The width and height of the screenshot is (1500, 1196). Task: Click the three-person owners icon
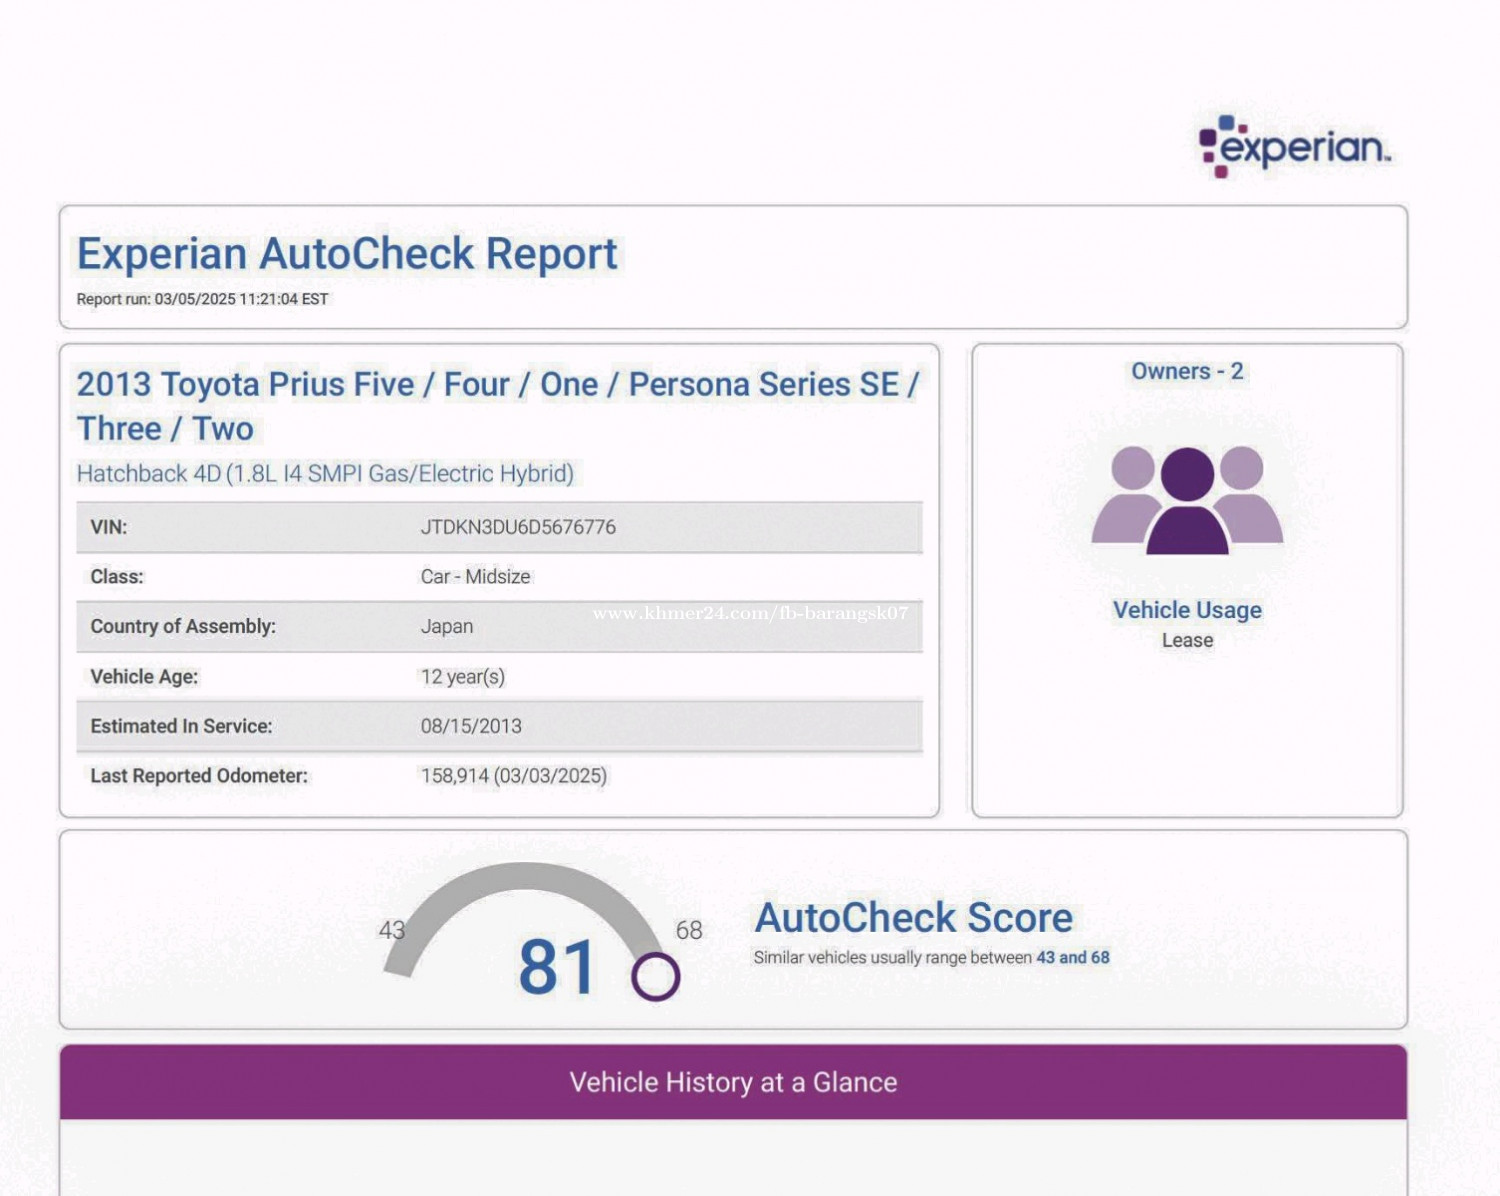(x=1187, y=499)
